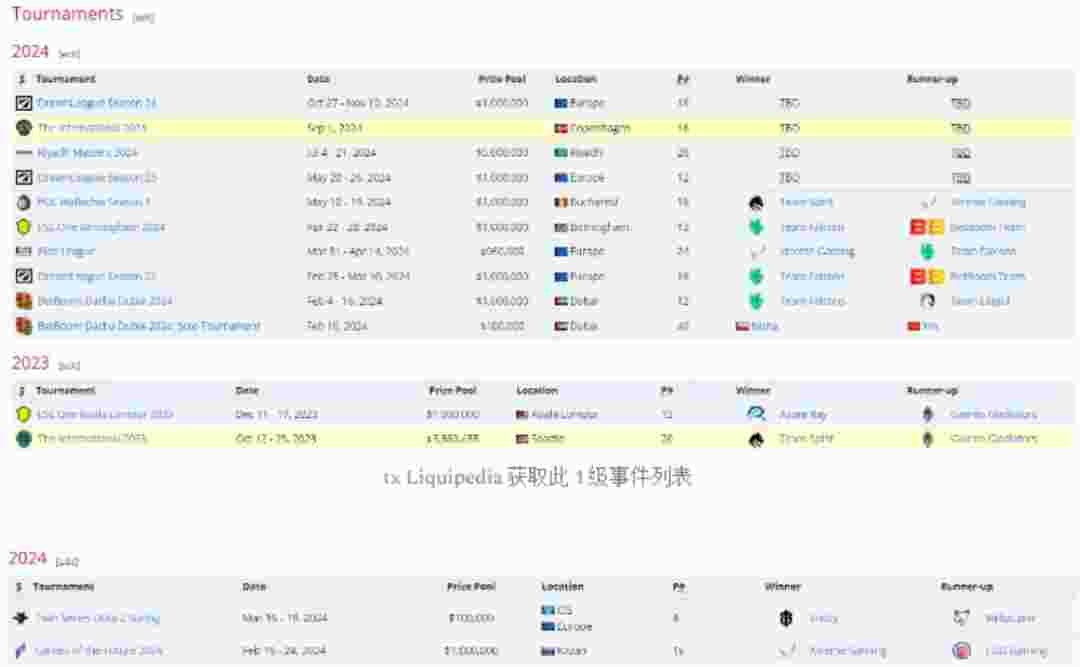Viewport: 1080px width, 667px height.
Task: Click The International 2023 tournament icon
Action: click(x=23, y=439)
